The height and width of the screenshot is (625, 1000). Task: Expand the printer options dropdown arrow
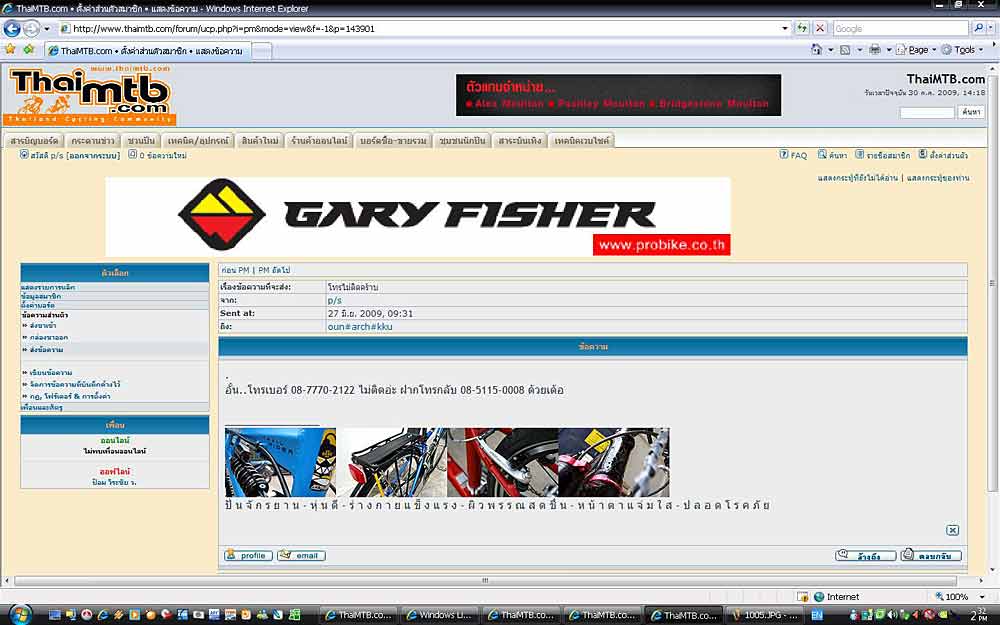(888, 50)
